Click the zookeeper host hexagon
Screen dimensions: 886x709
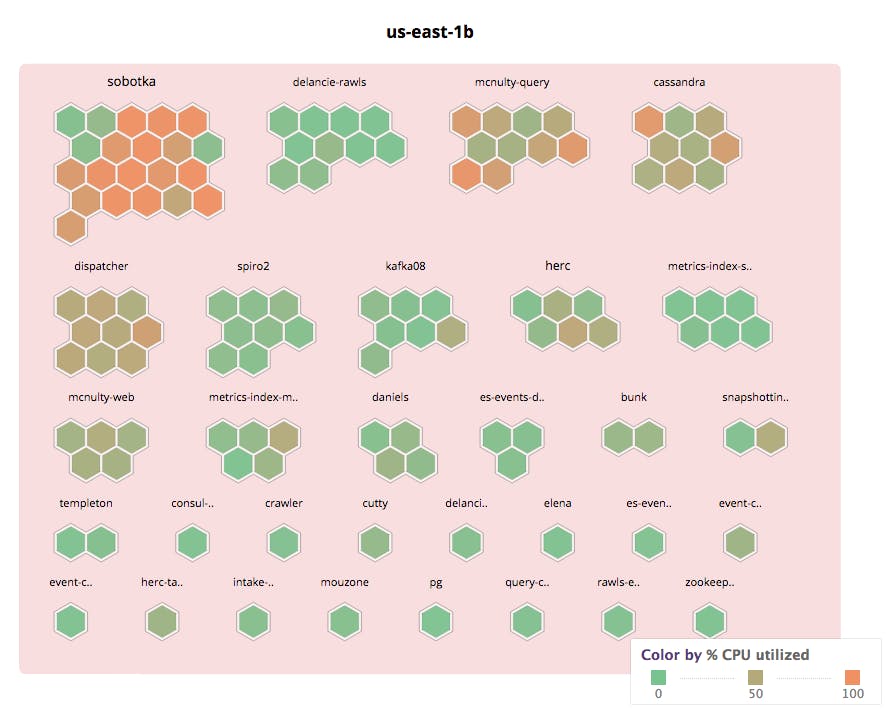coord(710,621)
